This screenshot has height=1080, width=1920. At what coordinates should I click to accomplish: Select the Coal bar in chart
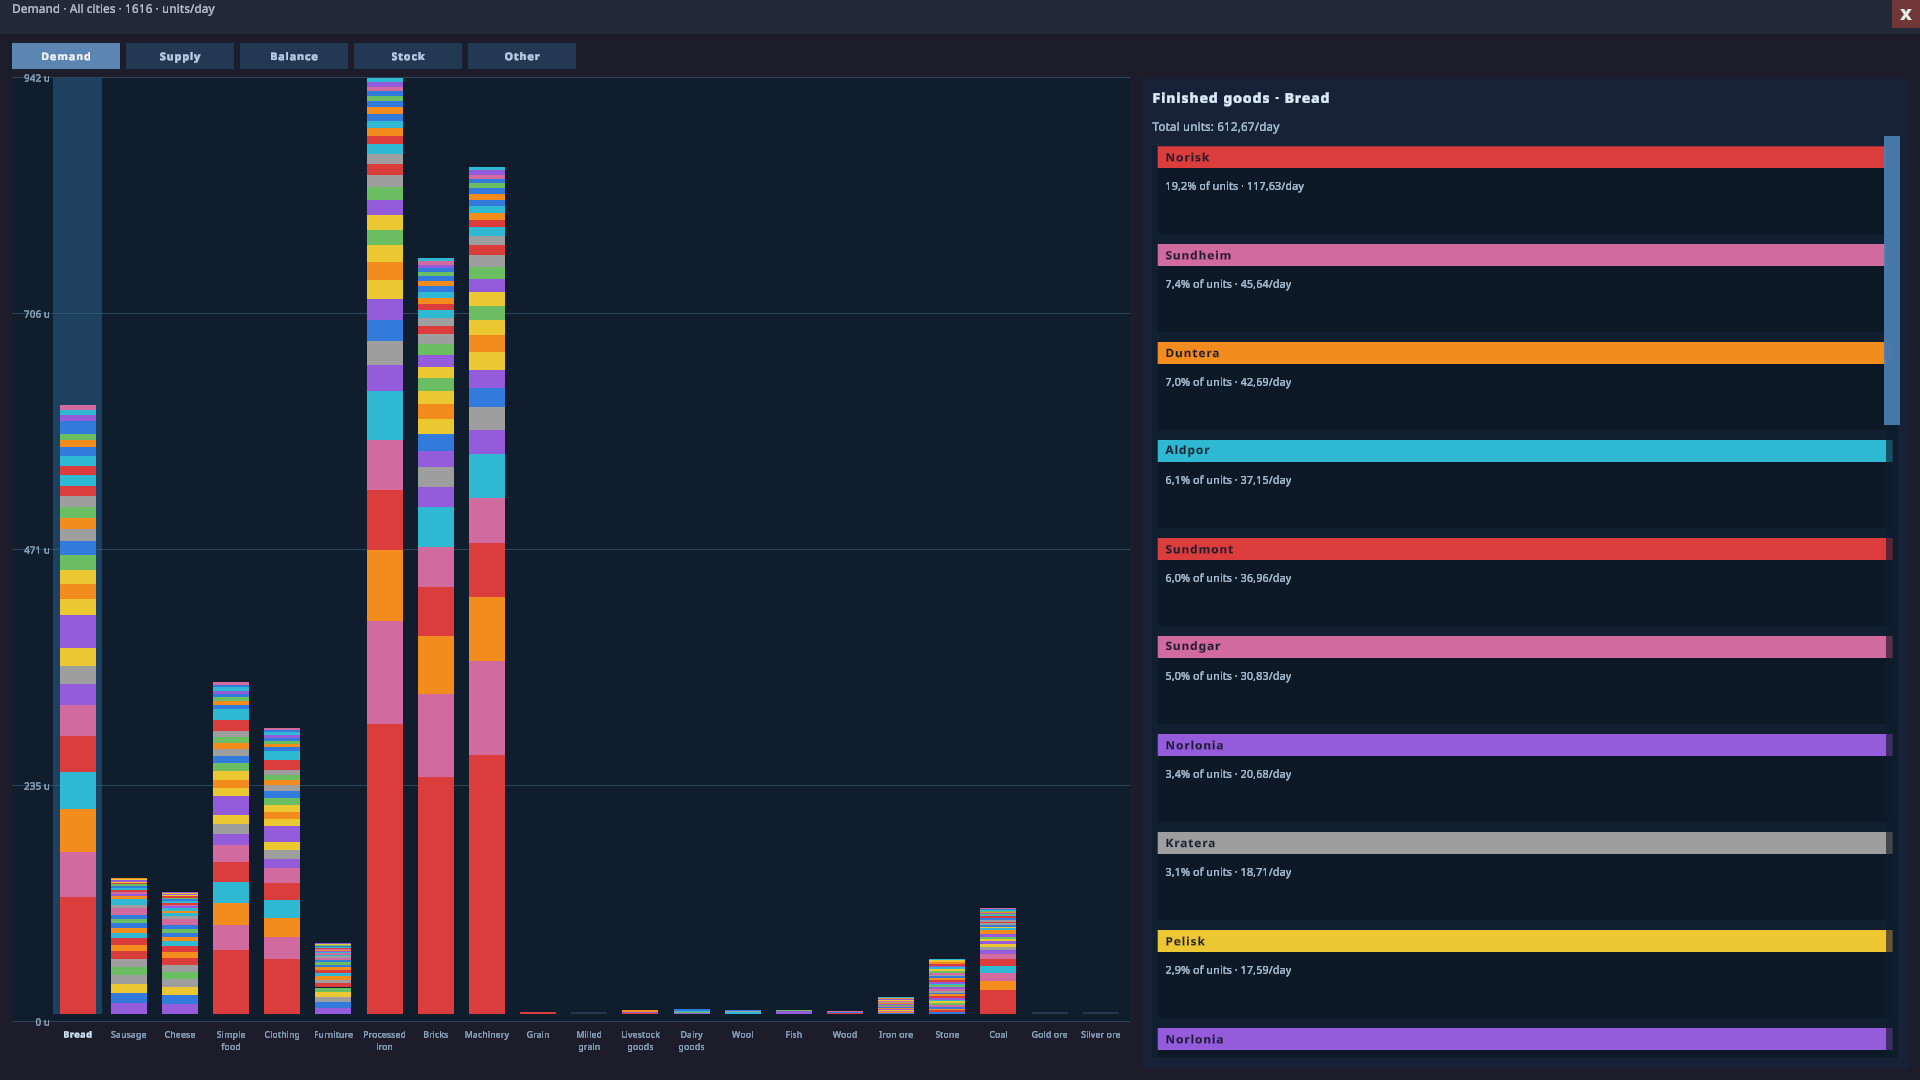998,961
